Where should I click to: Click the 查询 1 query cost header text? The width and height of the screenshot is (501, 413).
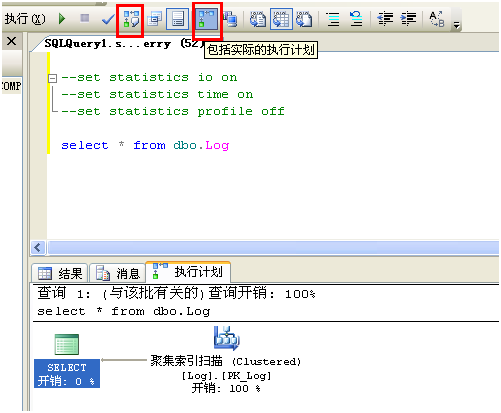[x=176, y=294]
